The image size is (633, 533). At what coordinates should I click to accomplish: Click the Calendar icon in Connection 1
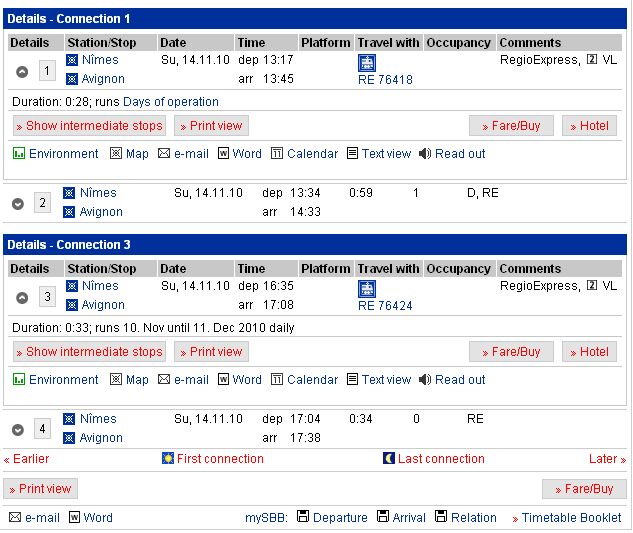tap(277, 153)
